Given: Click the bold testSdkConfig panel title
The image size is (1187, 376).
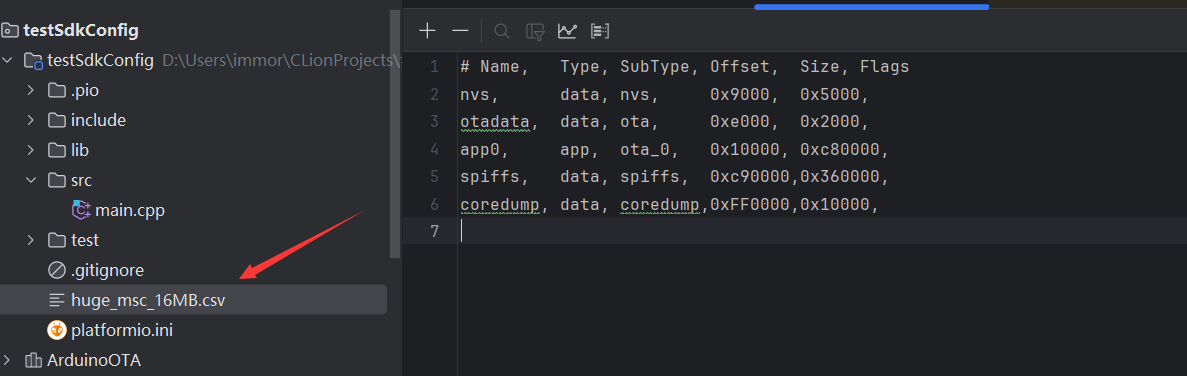Looking at the screenshot, I should coord(81,30).
